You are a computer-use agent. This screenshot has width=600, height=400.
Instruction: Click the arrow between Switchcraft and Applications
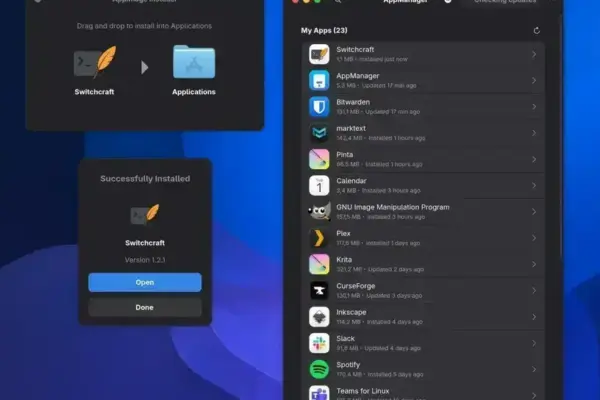(144, 67)
